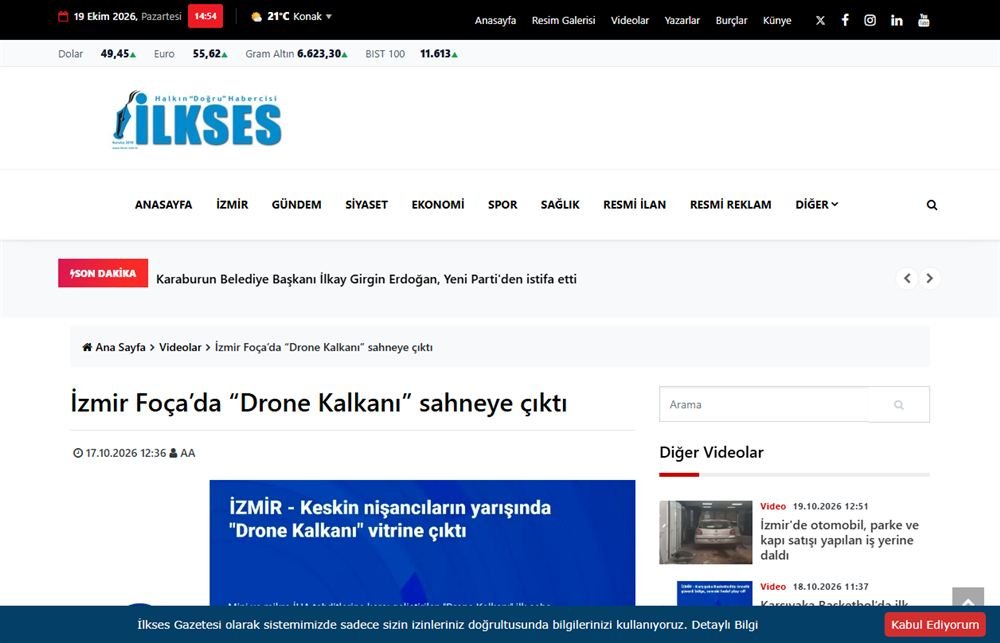Show next breaking news headline
The width and height of the screenshot is (1000, 643).
[x=930, y=278]
